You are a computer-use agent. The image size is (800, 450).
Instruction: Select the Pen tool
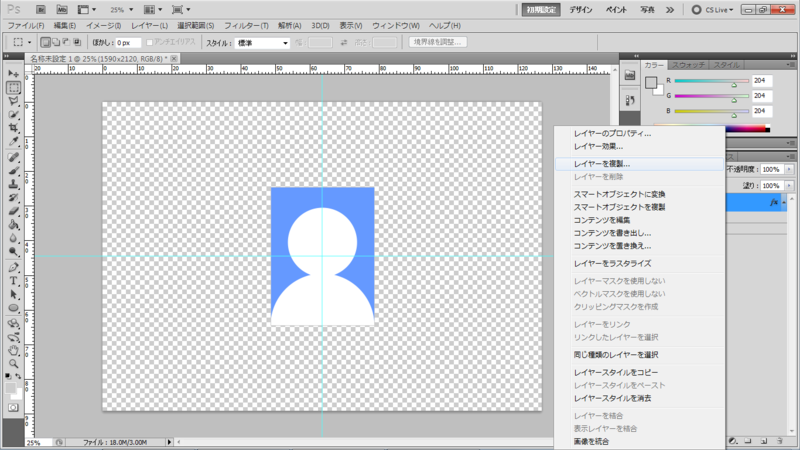pos(13,267)
